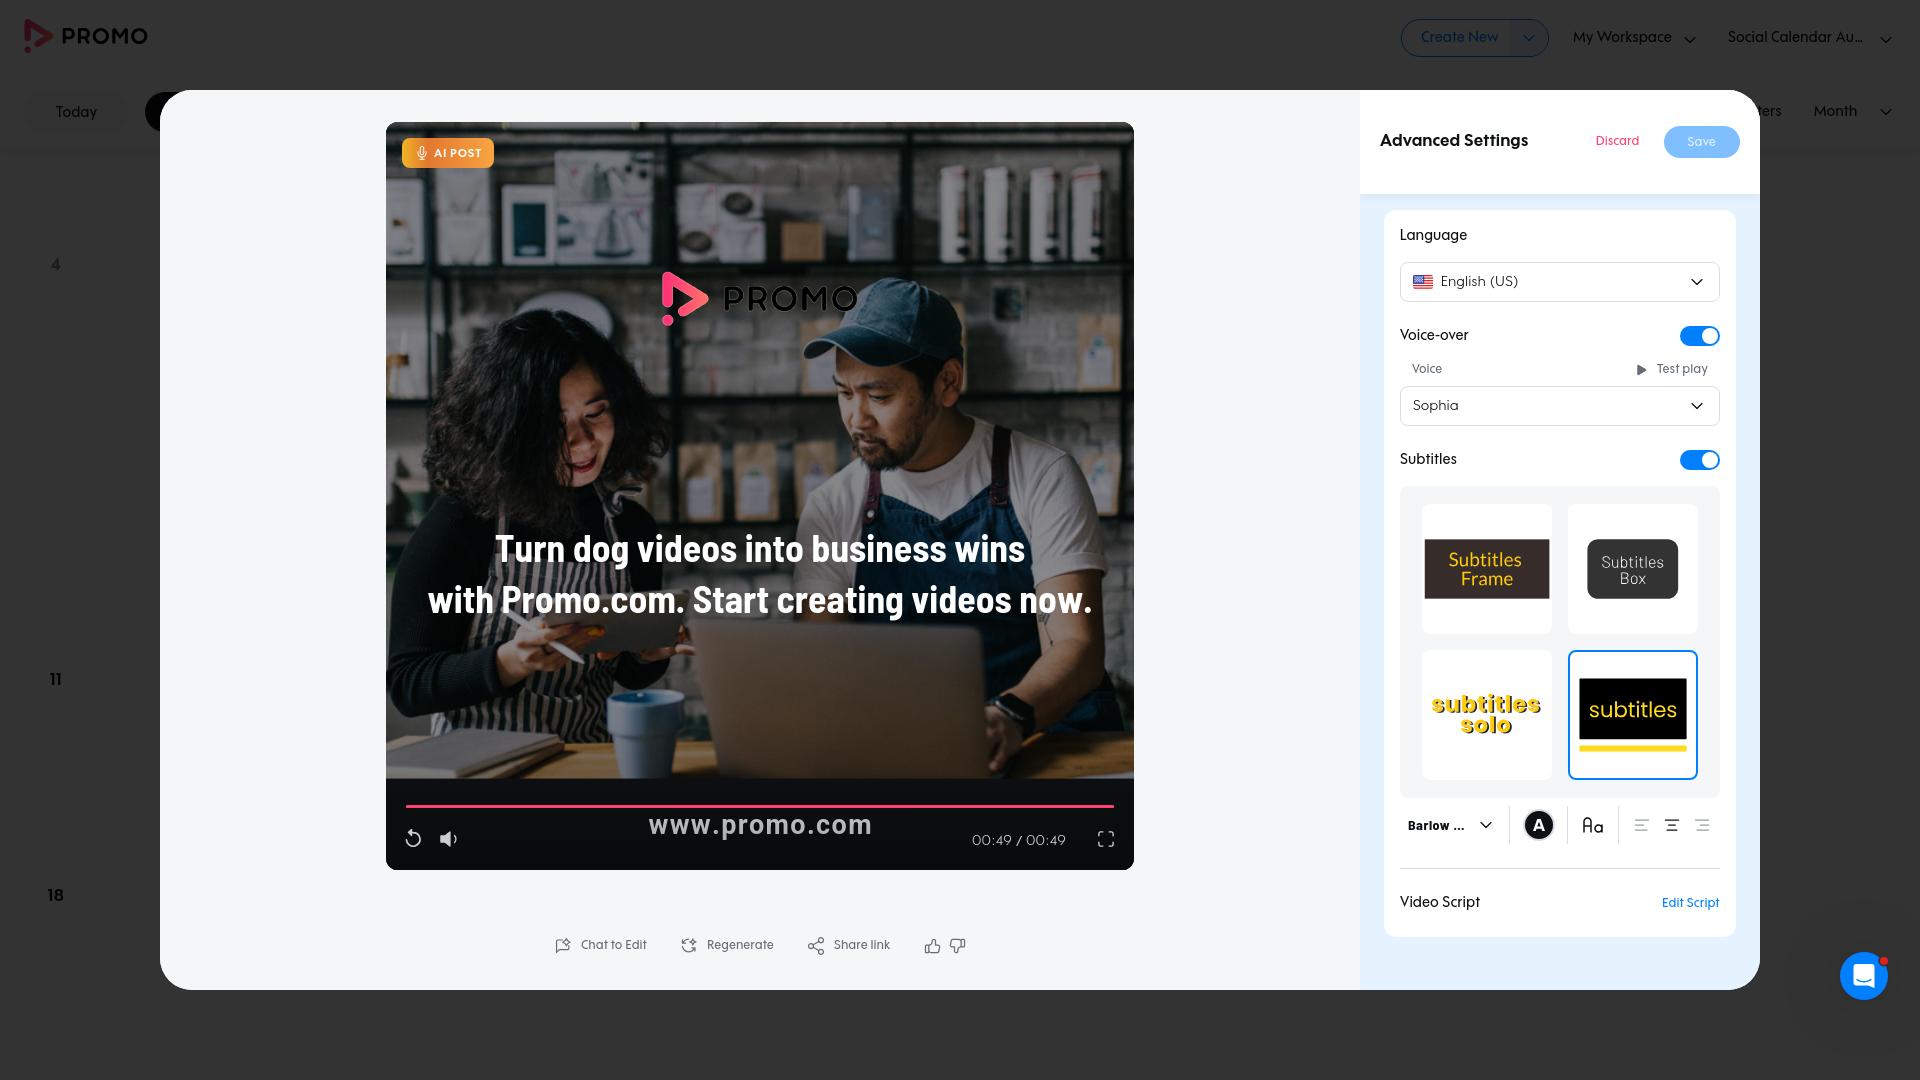This screenshot has width=1920, height=1080.
Task: Click the Chat to Edit icon
Action: [563, 945]
